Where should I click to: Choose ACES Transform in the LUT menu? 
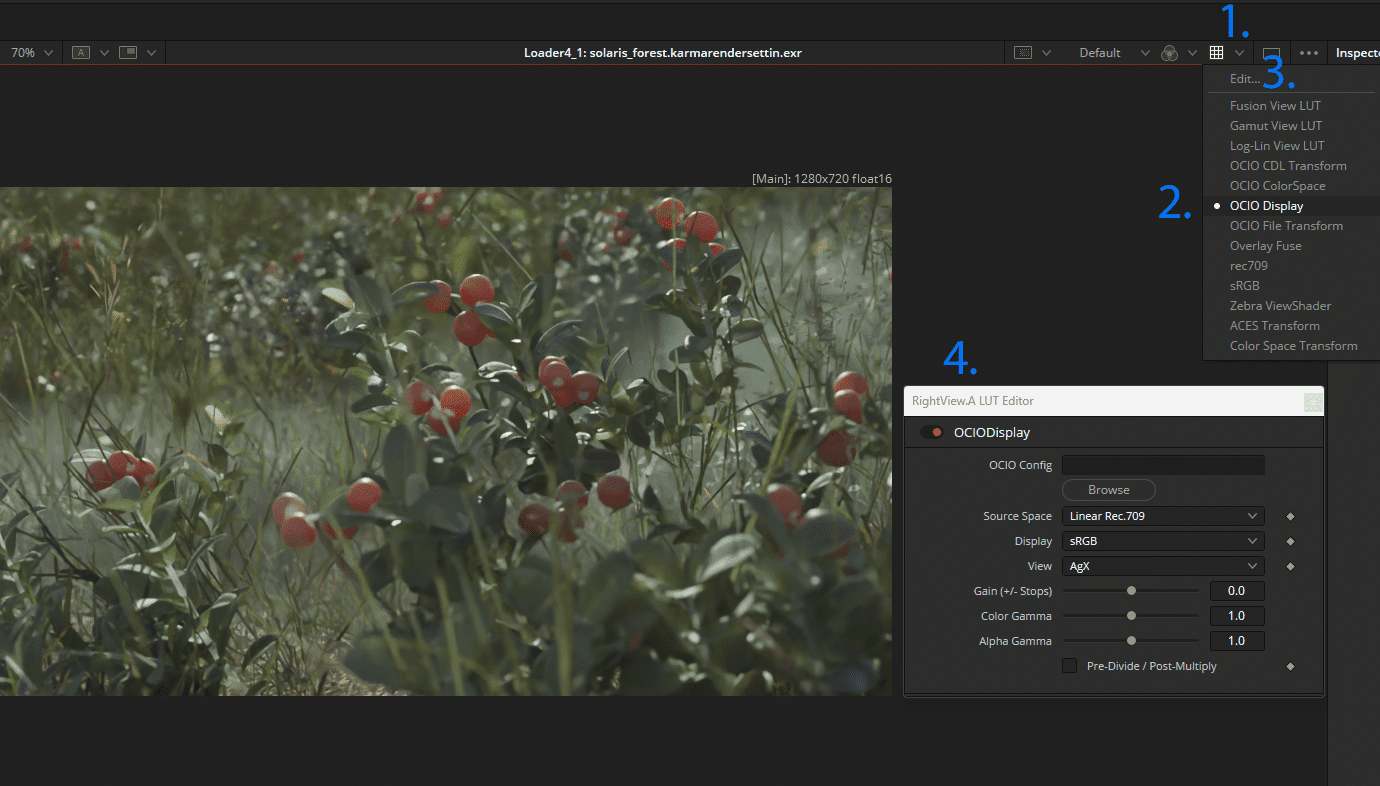click(1274, 326)
